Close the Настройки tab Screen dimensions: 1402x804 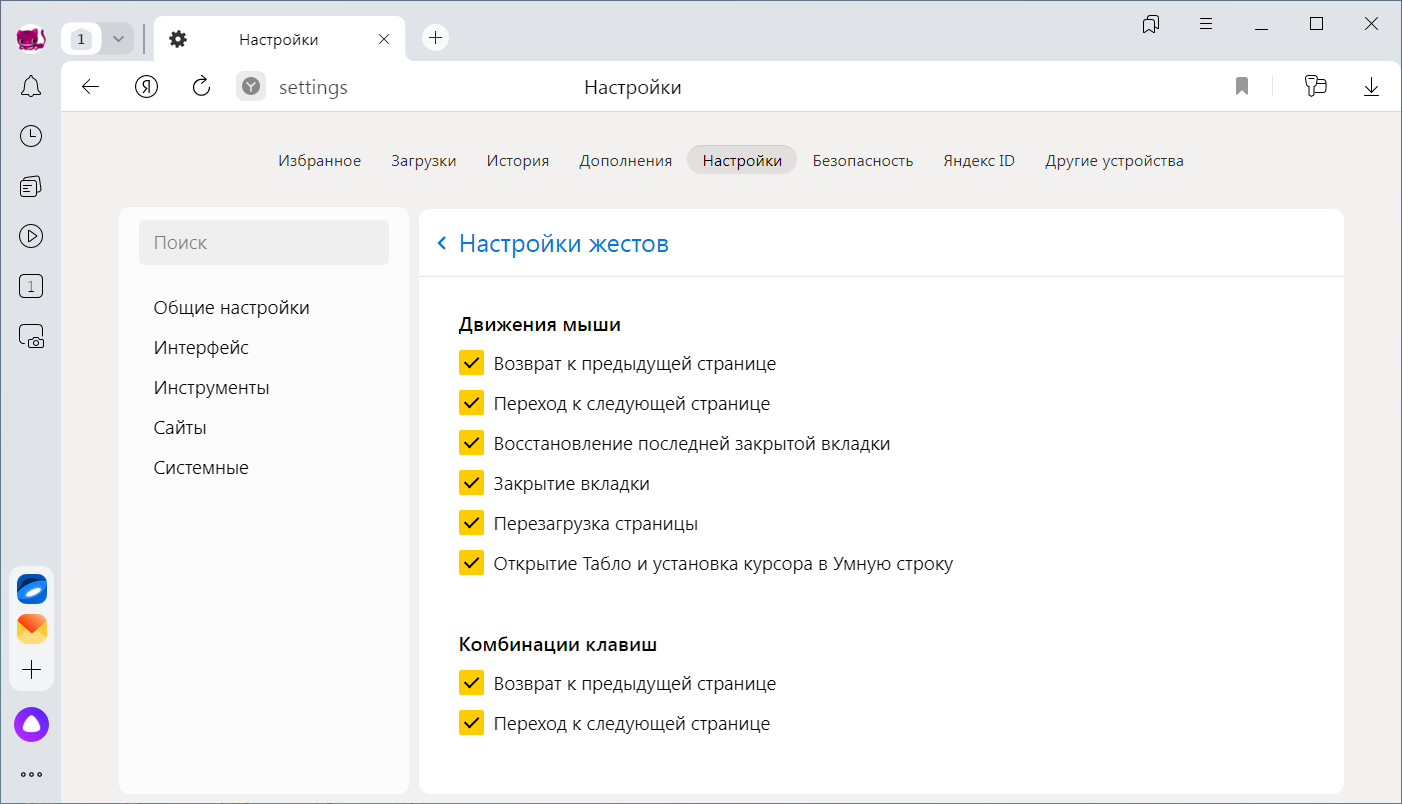click(x=384, y=39)
